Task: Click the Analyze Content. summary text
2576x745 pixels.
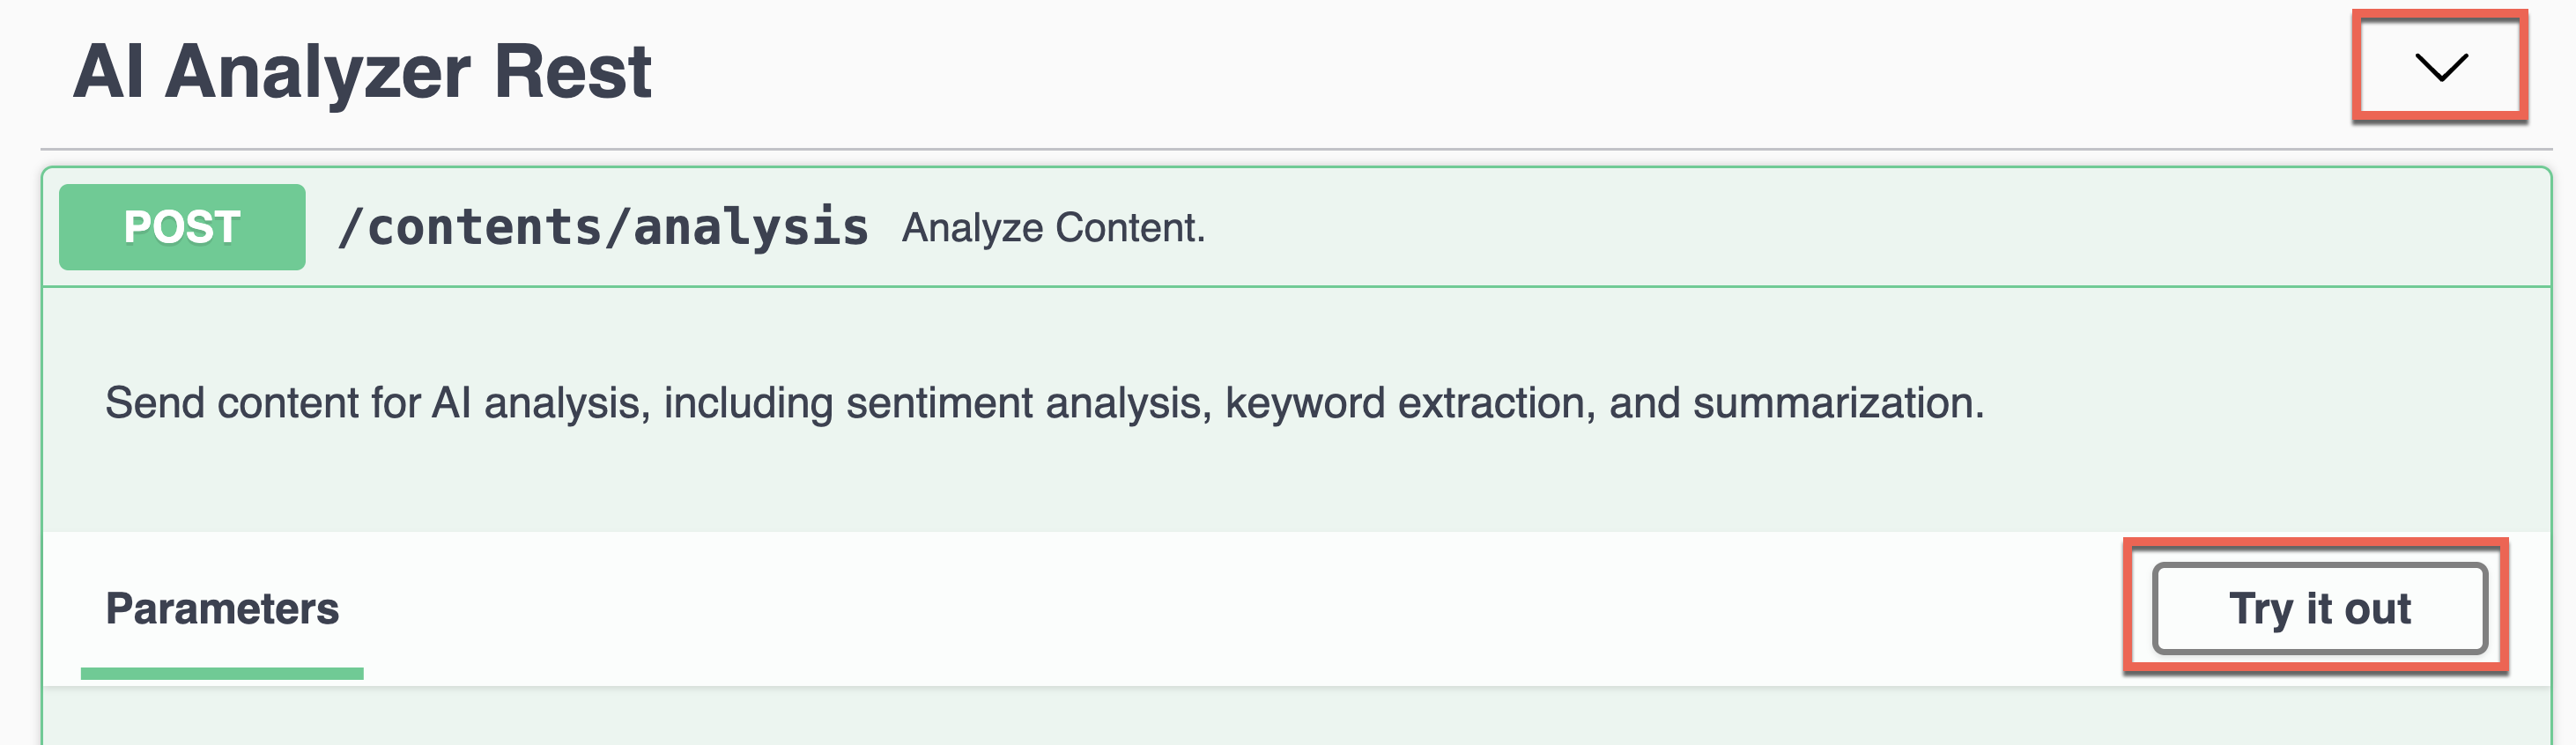Action: pyautogui.click(x=1053, y=228)
